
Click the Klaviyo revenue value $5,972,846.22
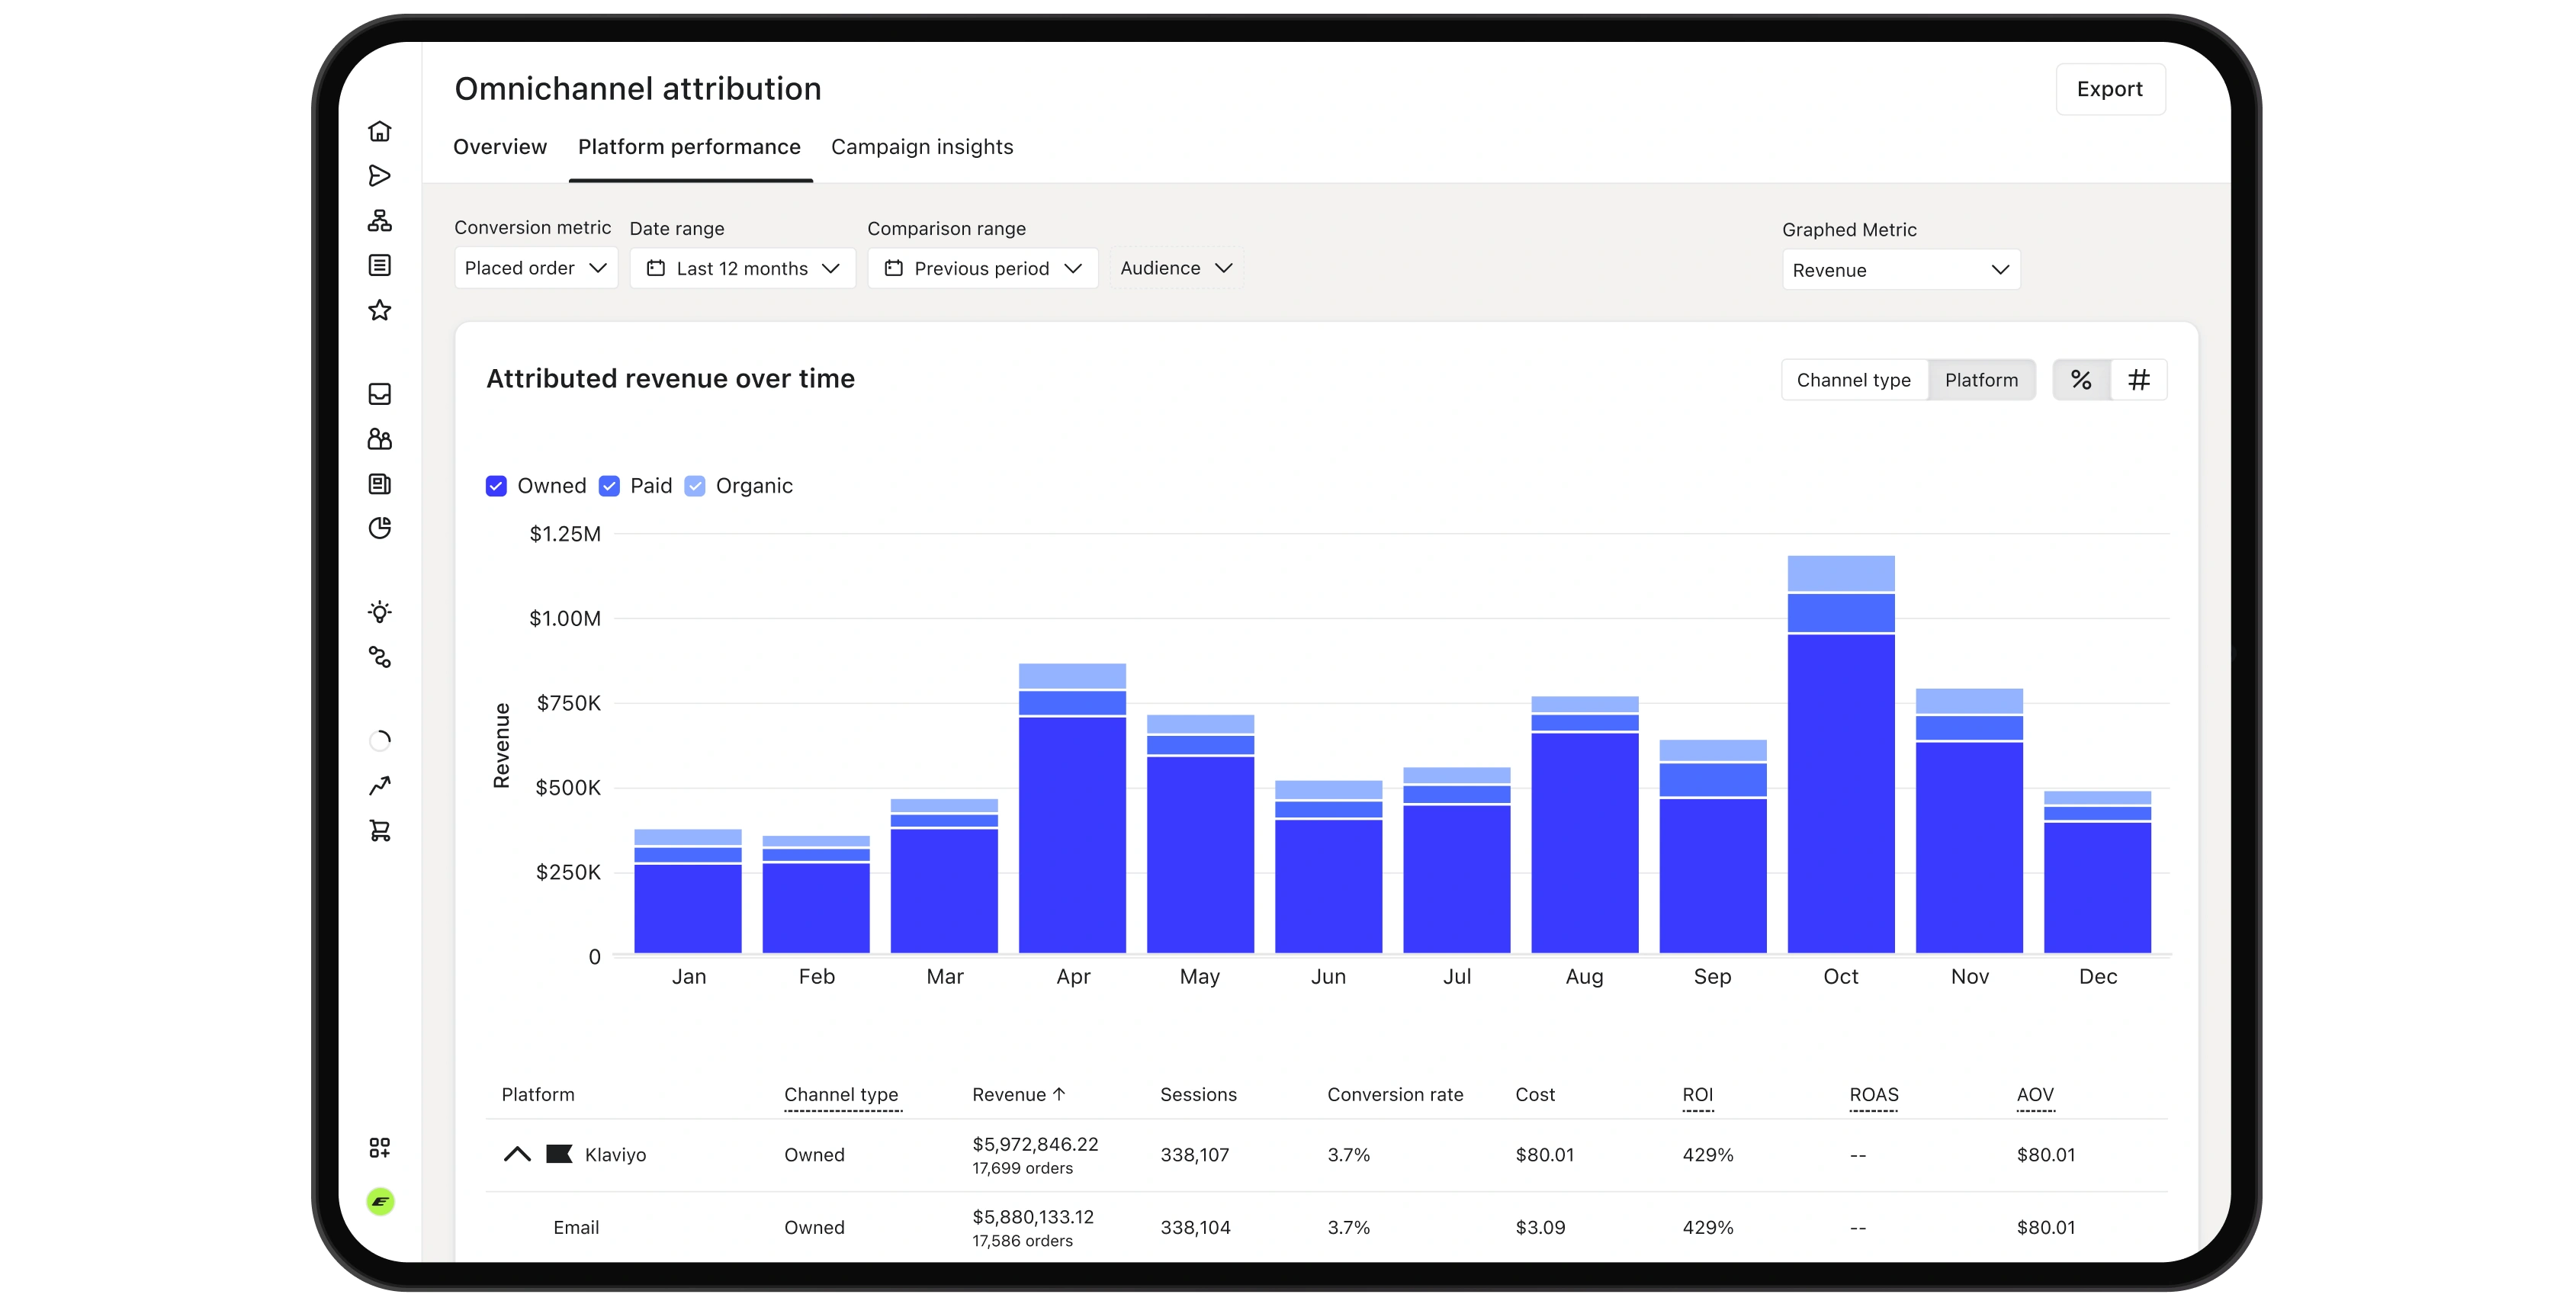(1035, 1144)
